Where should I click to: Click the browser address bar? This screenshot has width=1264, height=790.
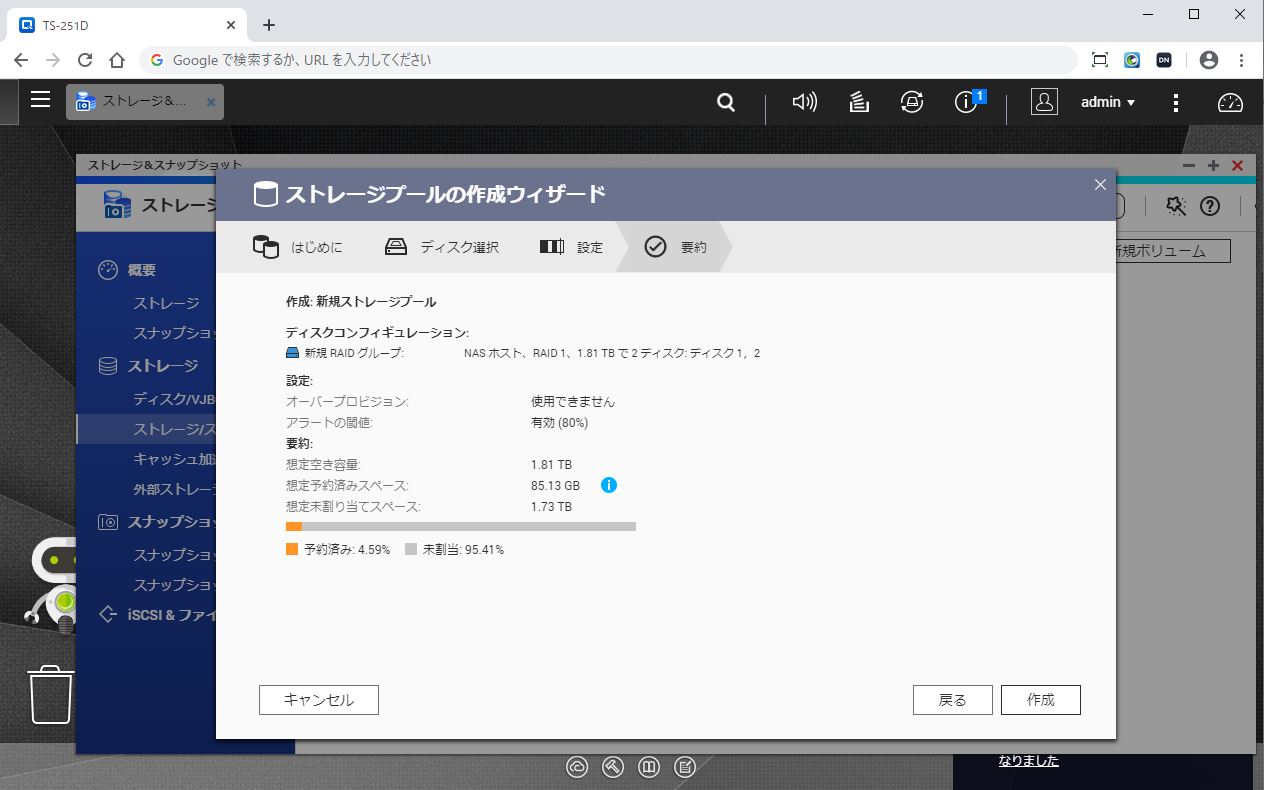pyautogui.click(x=600, y=60)
